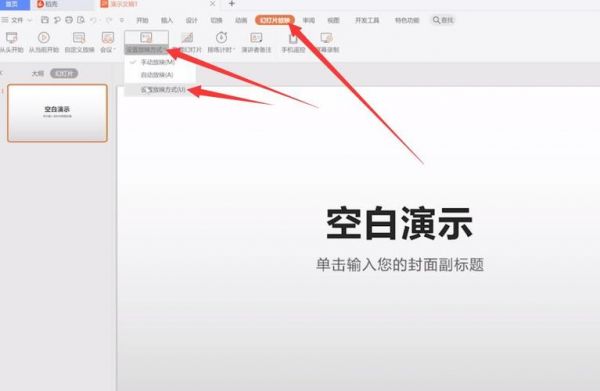
Task: Click the 从当前开始 play-from-current icon
Action: [44, 37]
